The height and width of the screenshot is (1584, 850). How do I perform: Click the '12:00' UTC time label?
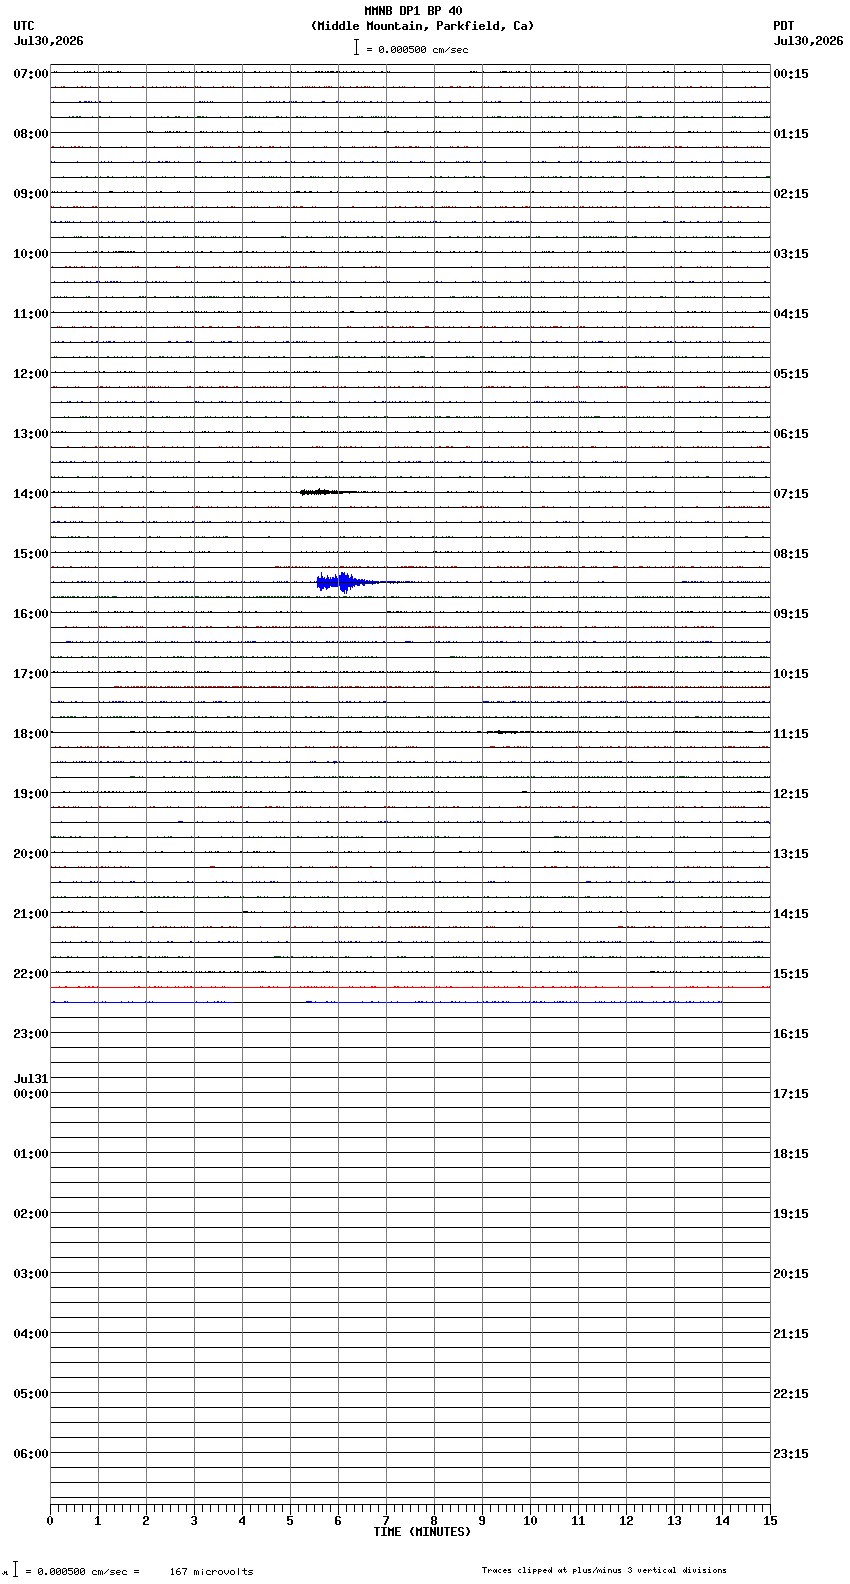tap(31, 374)
